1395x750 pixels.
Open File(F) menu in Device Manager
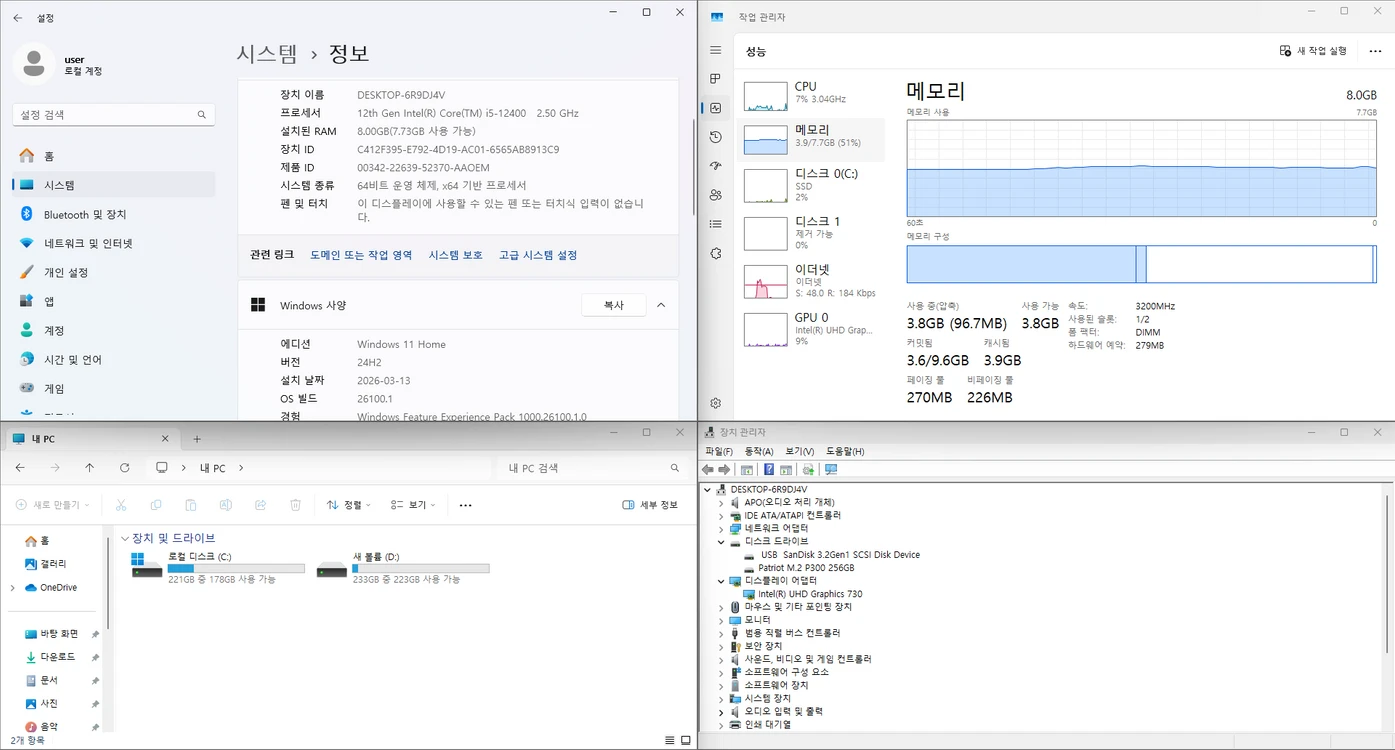pos(718,451)
